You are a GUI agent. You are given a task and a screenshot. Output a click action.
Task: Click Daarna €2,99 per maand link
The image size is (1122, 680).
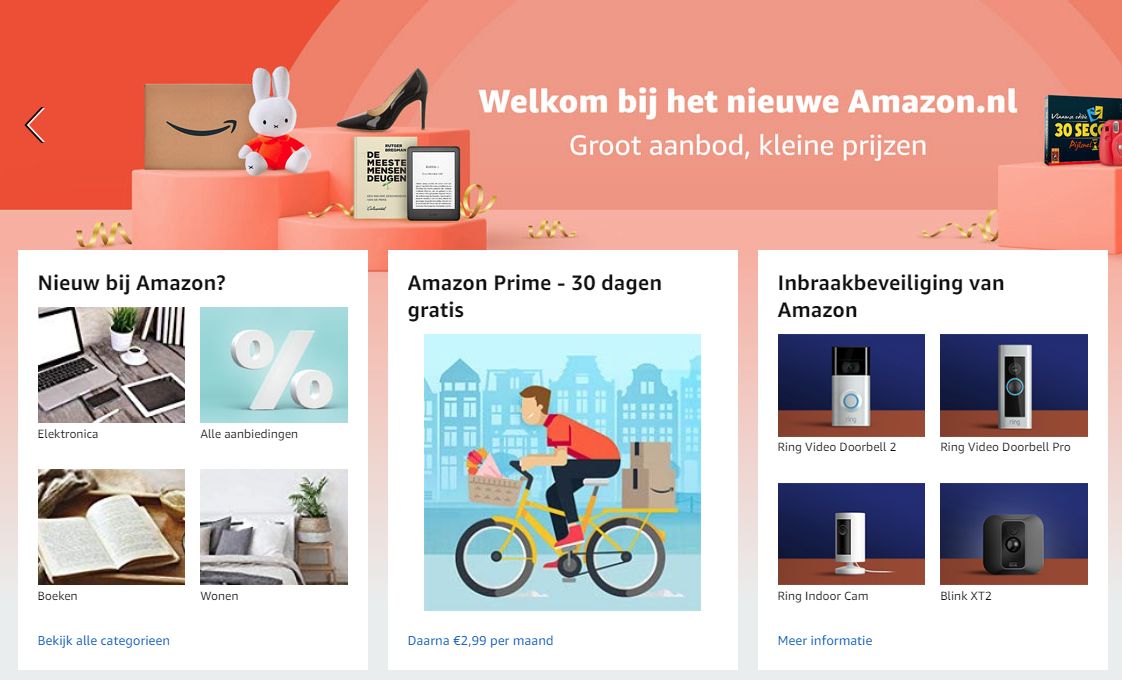tap(480, 641)
